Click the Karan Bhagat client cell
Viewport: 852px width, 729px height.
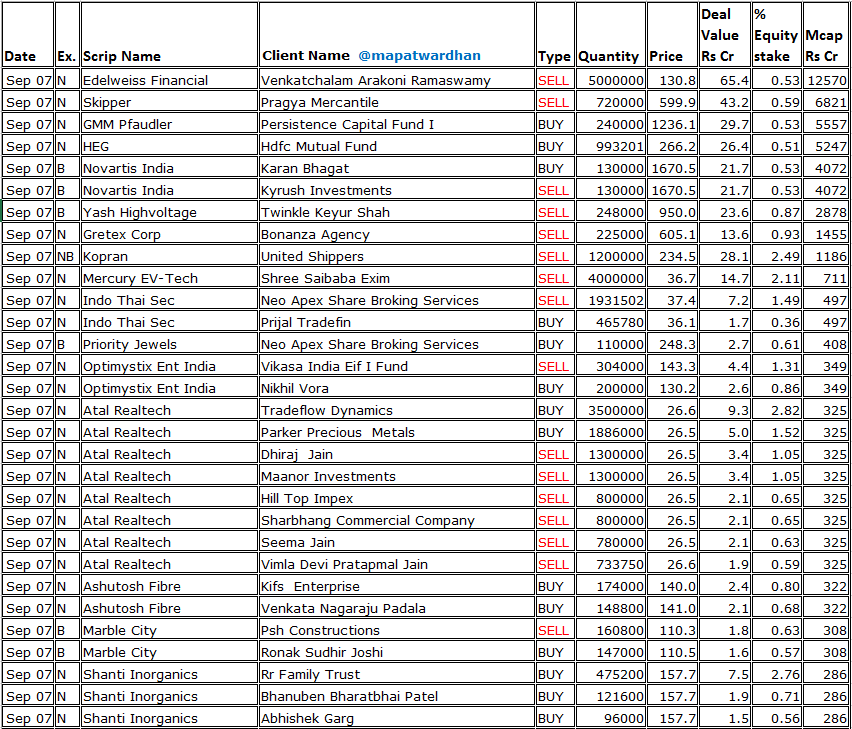[397, 168]
